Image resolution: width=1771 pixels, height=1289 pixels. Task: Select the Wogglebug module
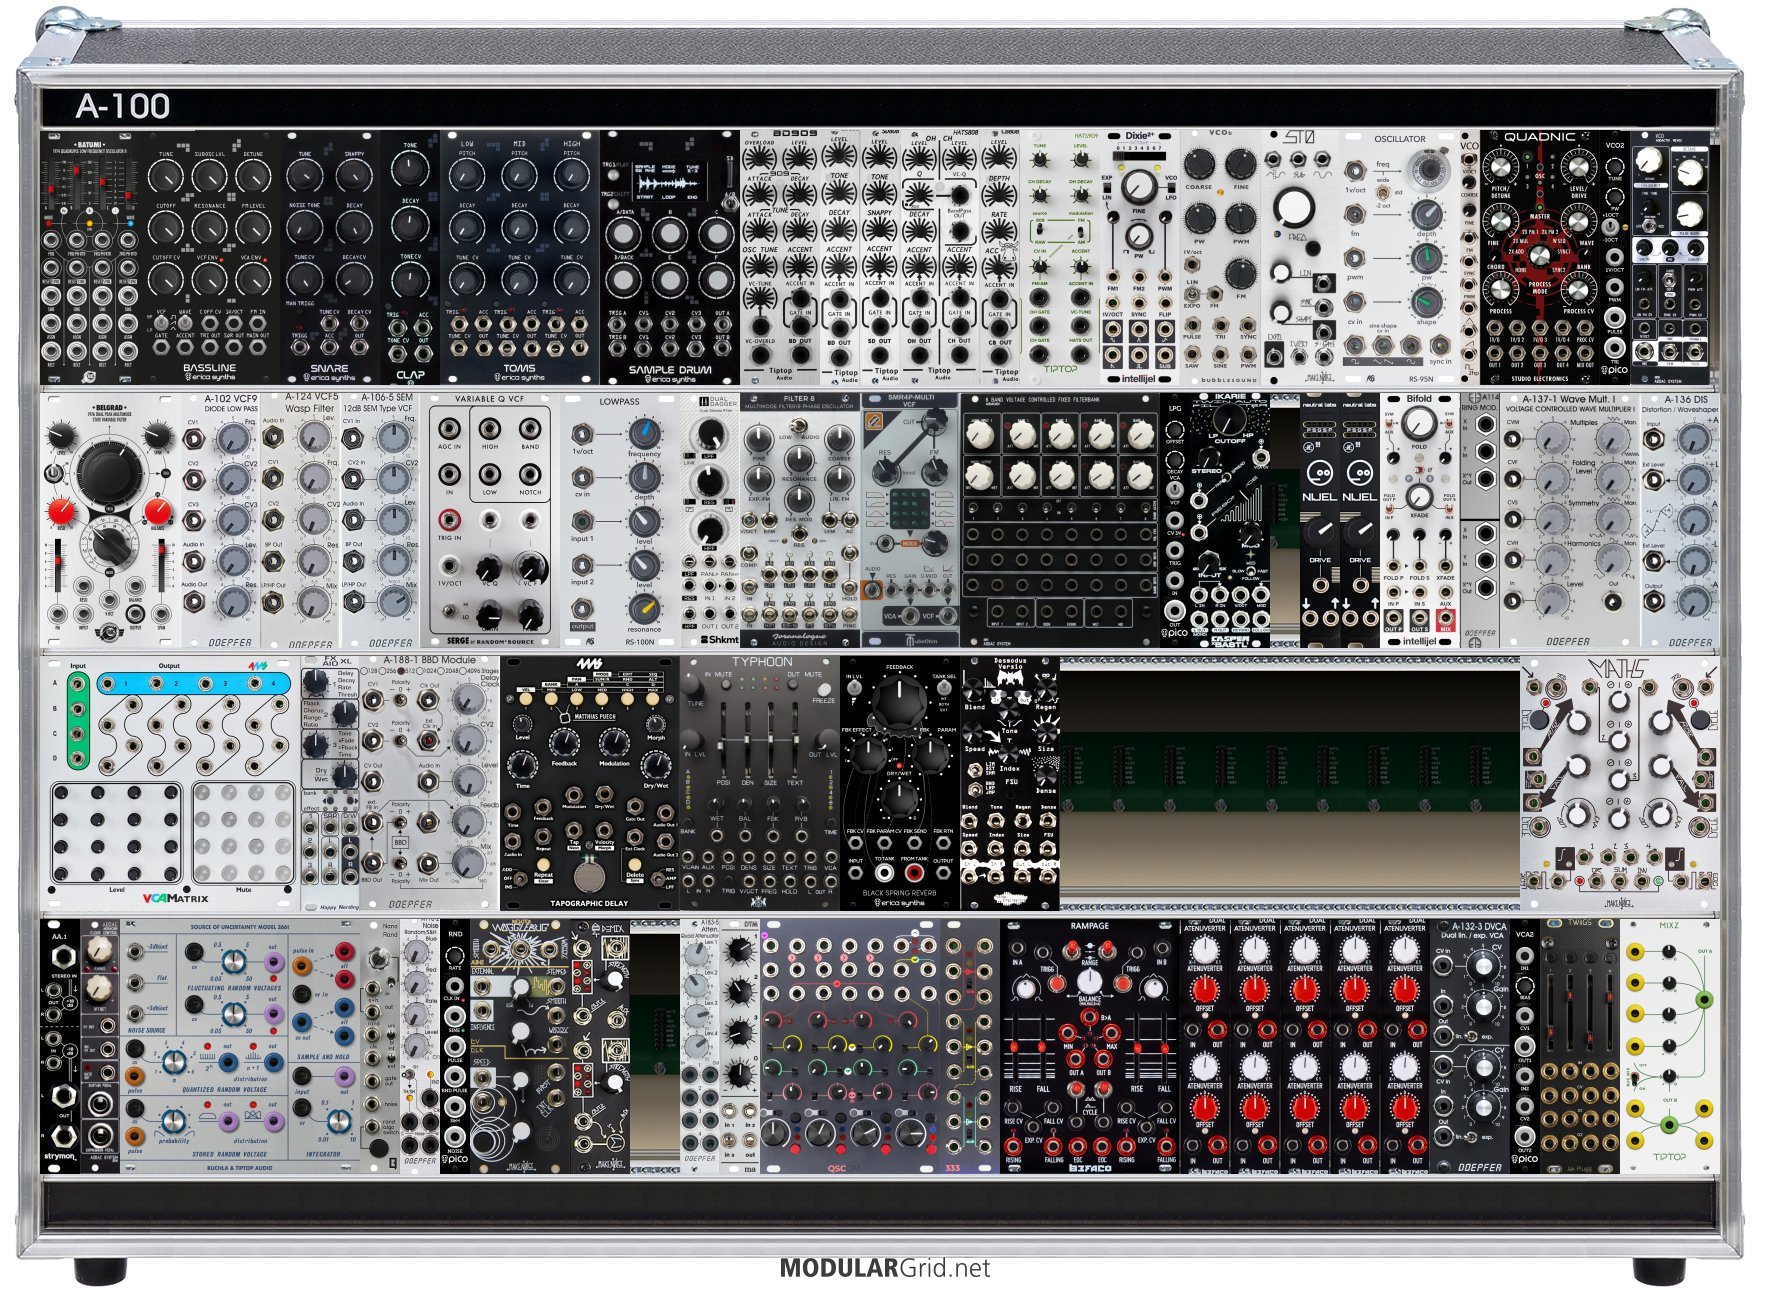point(520,1047)
